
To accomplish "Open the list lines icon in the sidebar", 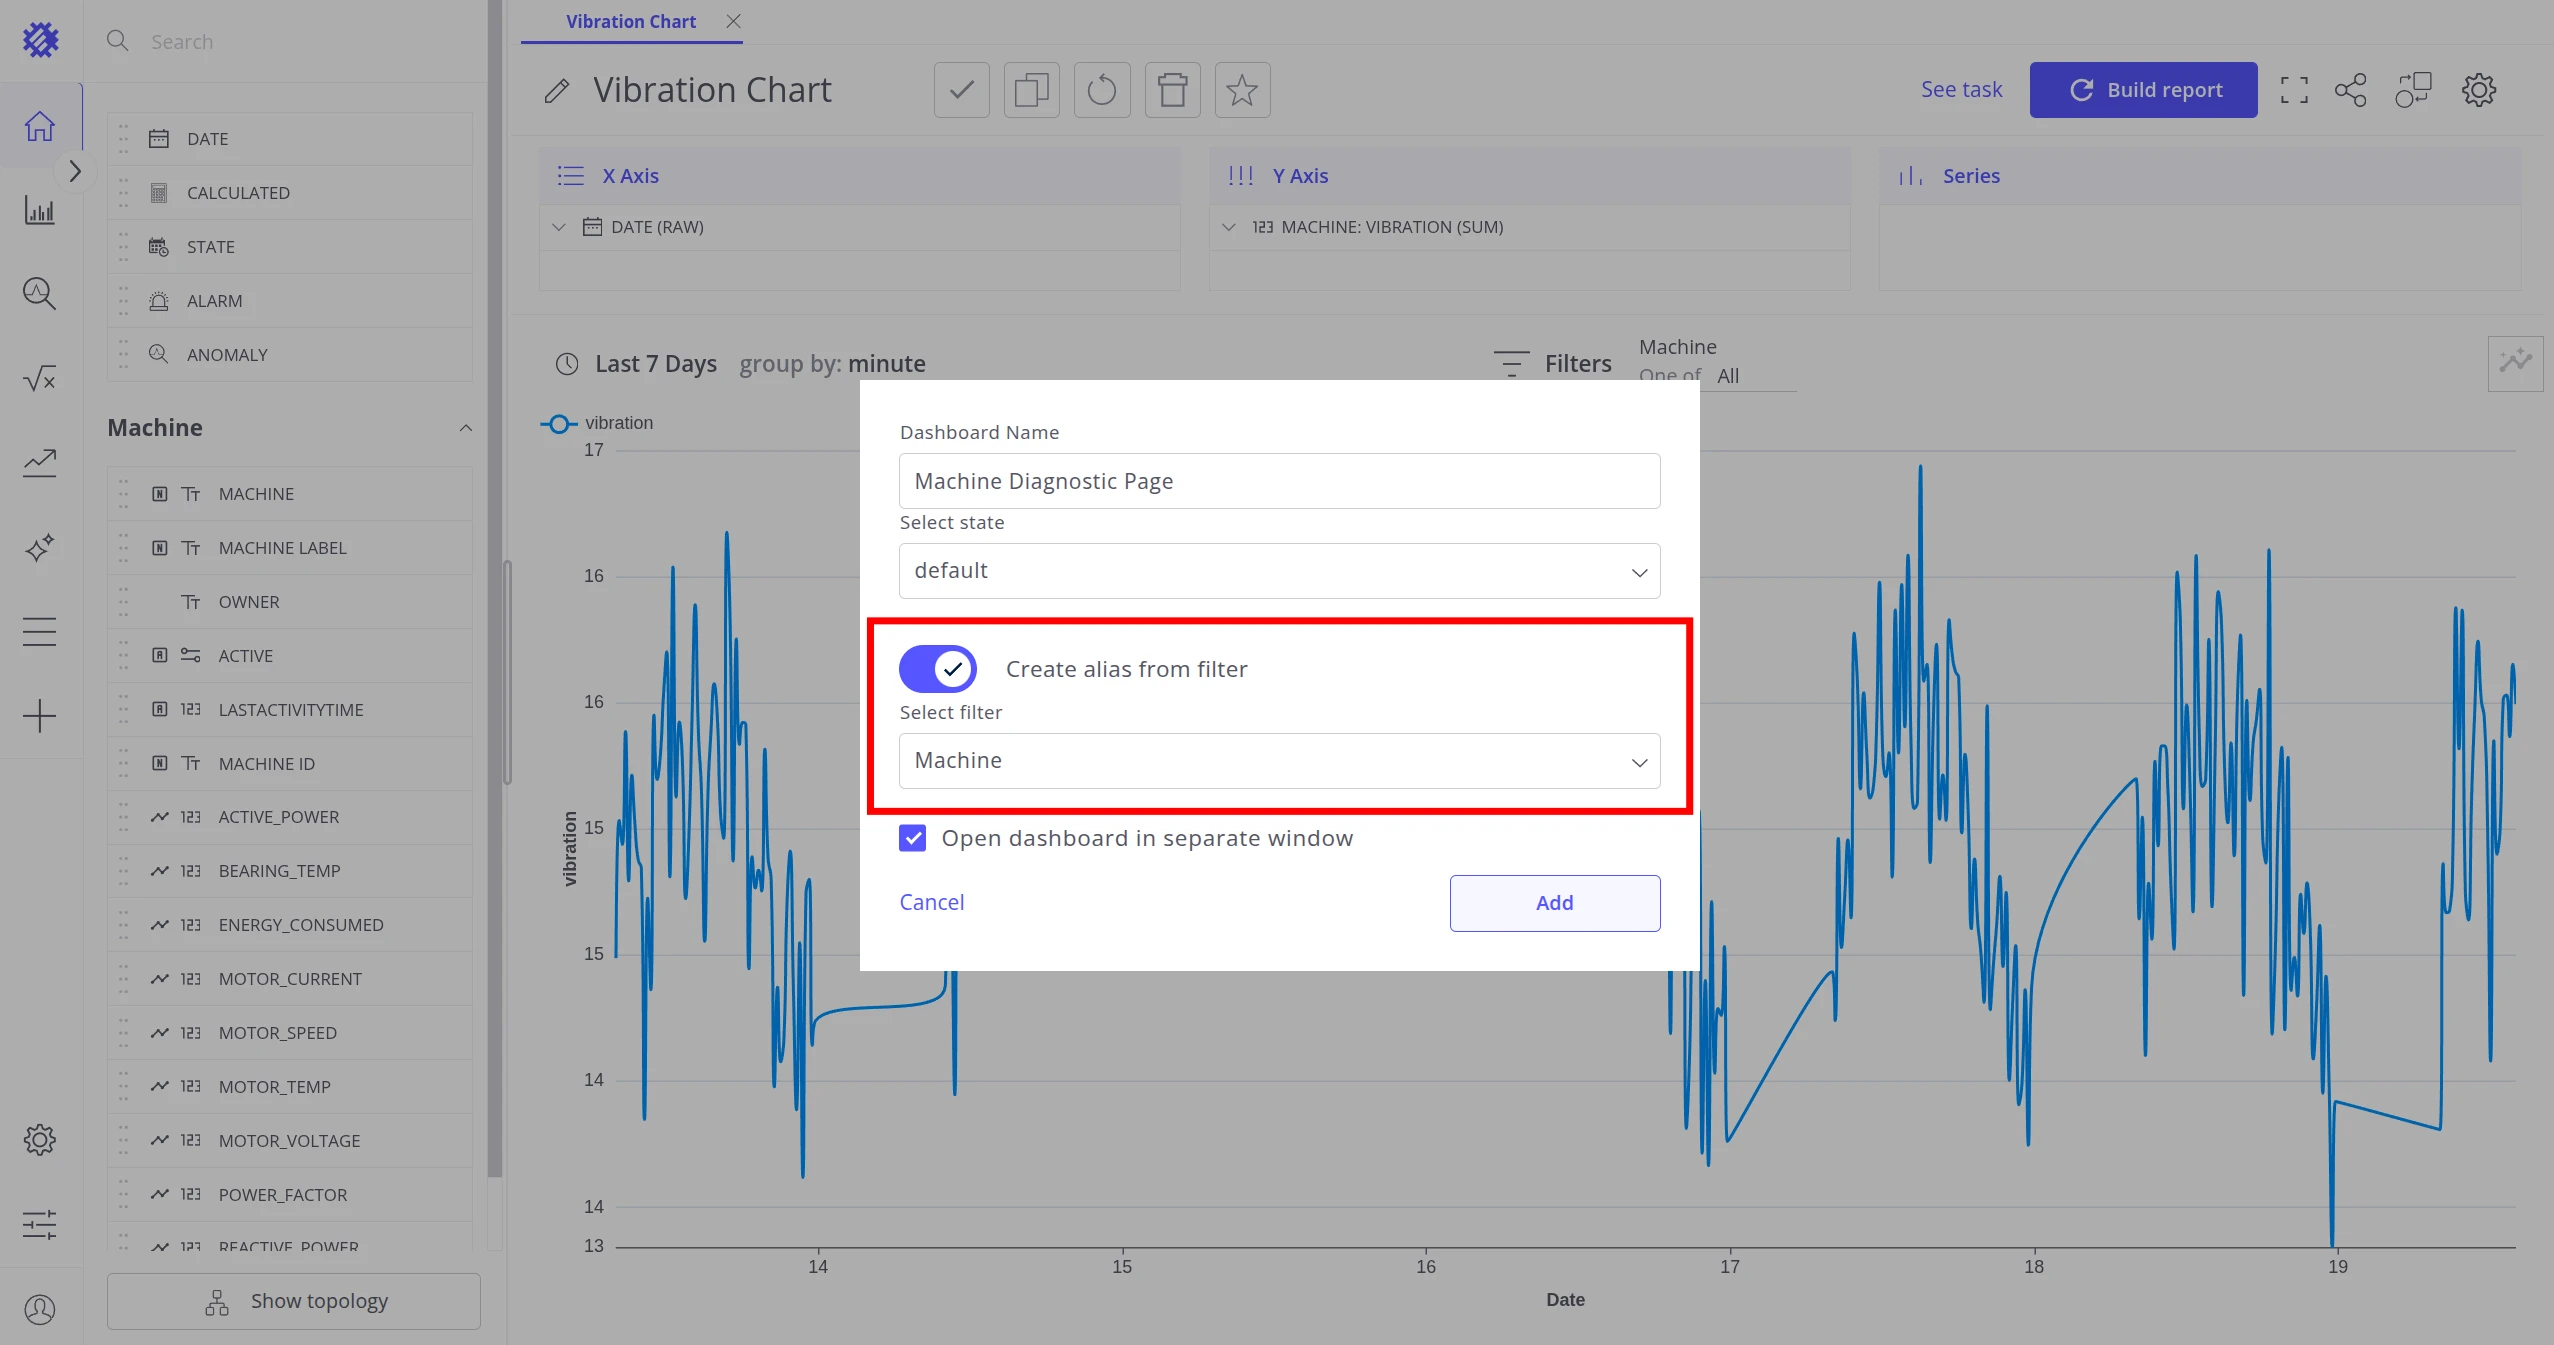I will point(40,631).
